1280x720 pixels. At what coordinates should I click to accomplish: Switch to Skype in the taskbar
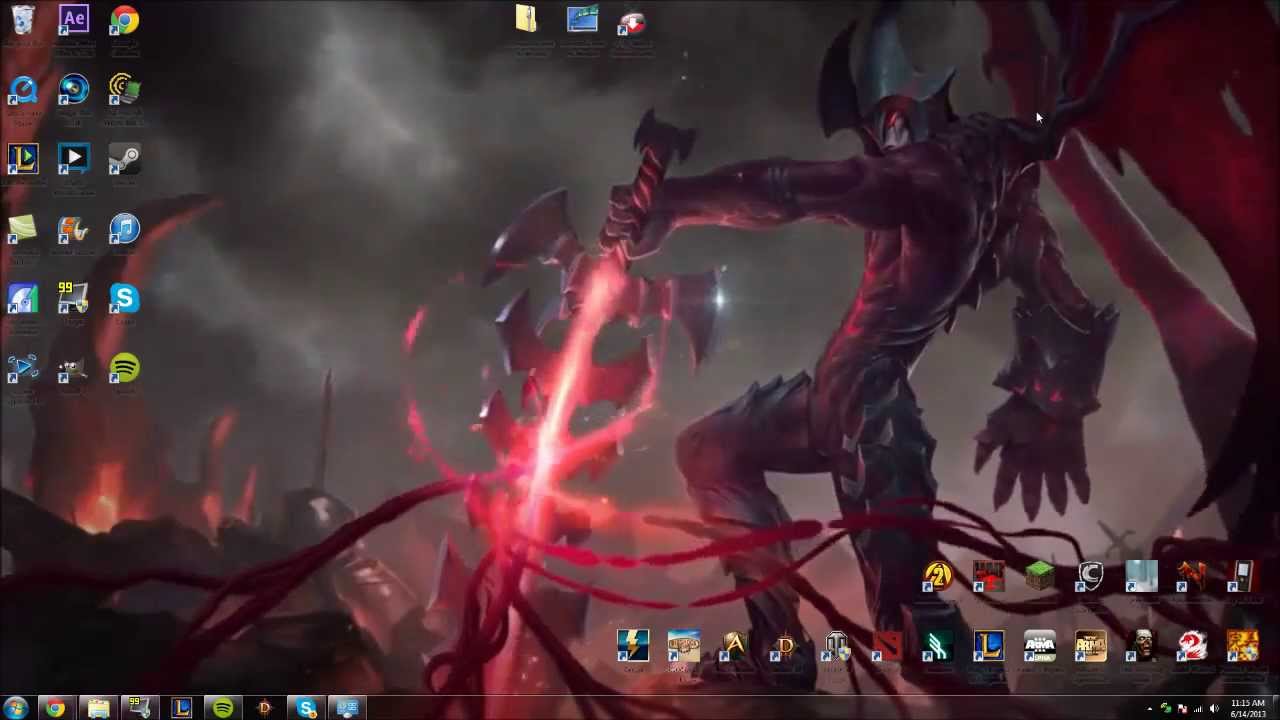(x=306, y=709)
